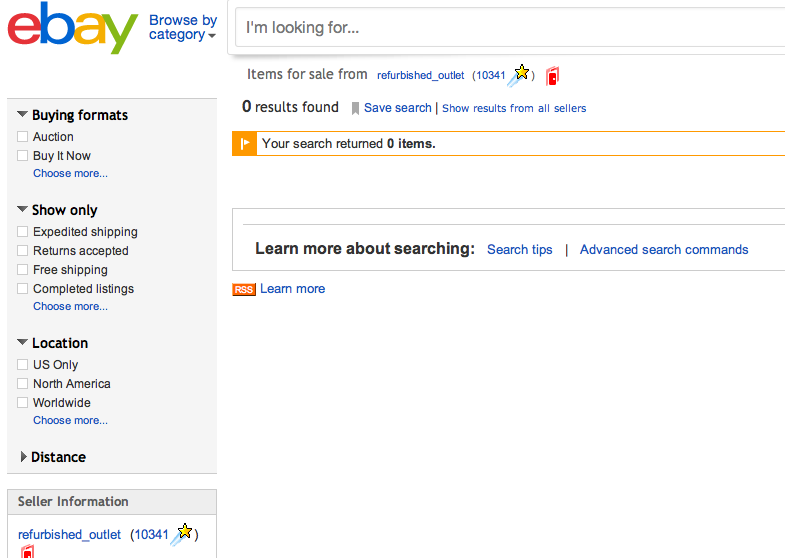Click the eBay logo
Viewport: 785px width, 558px height.
click(72, 28)
